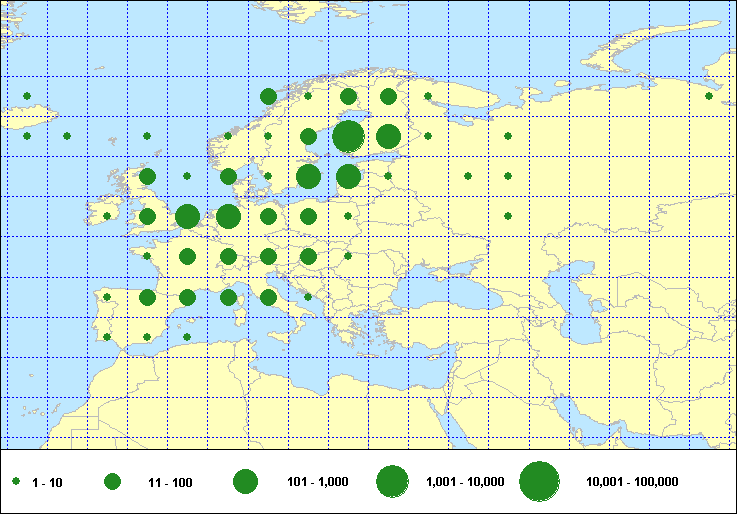
Task: Click the legend circle for 11 - 100
Action: pos(112,482)
